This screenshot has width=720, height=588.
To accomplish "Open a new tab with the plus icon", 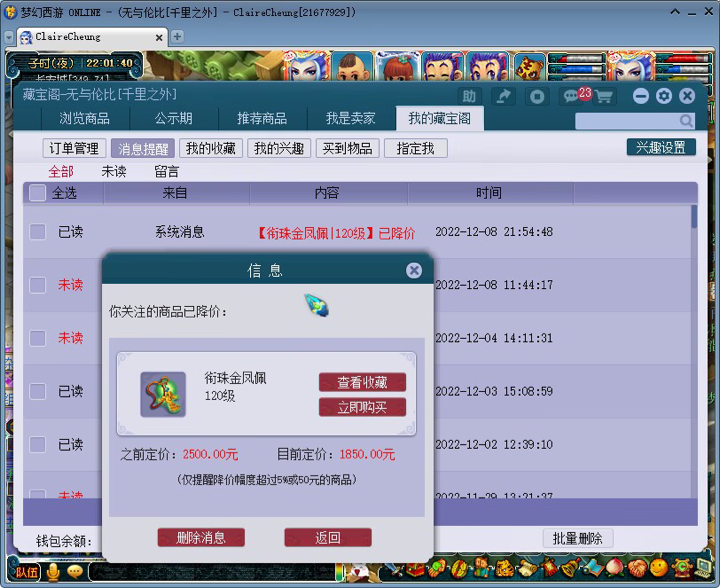I will click(177, 37).
